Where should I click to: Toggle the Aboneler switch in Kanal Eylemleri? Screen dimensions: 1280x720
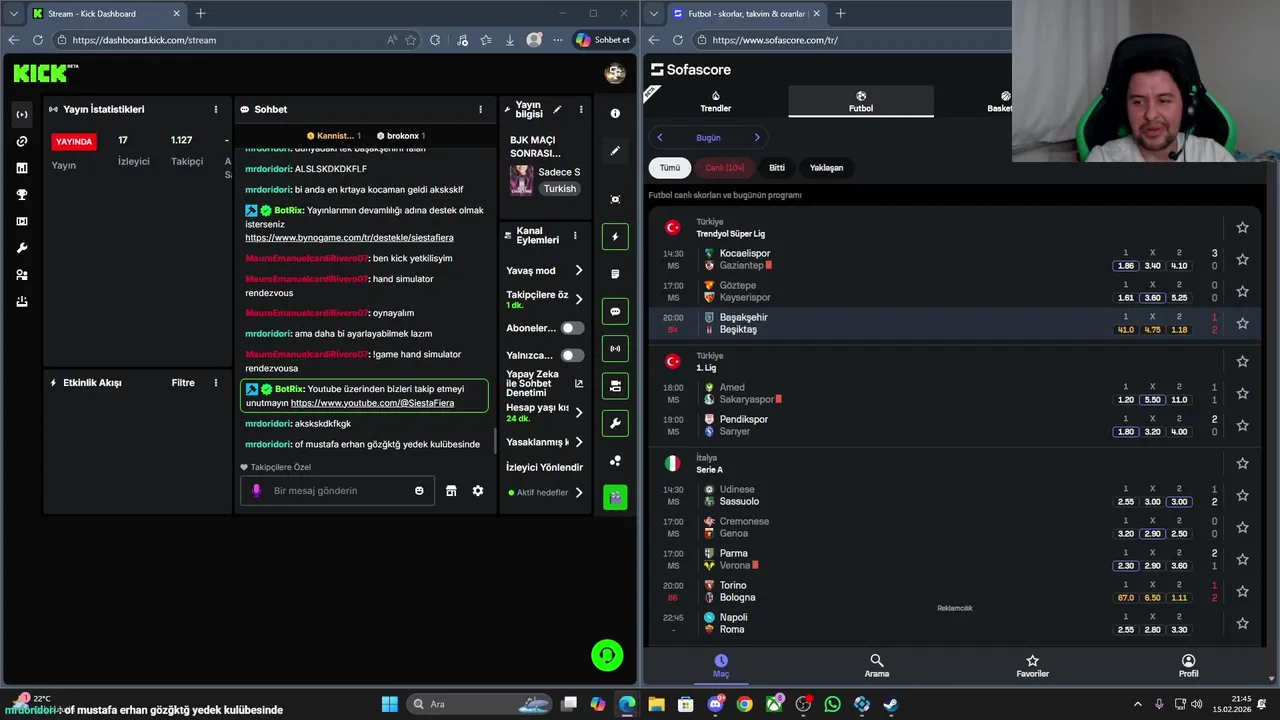coord(572,328)
